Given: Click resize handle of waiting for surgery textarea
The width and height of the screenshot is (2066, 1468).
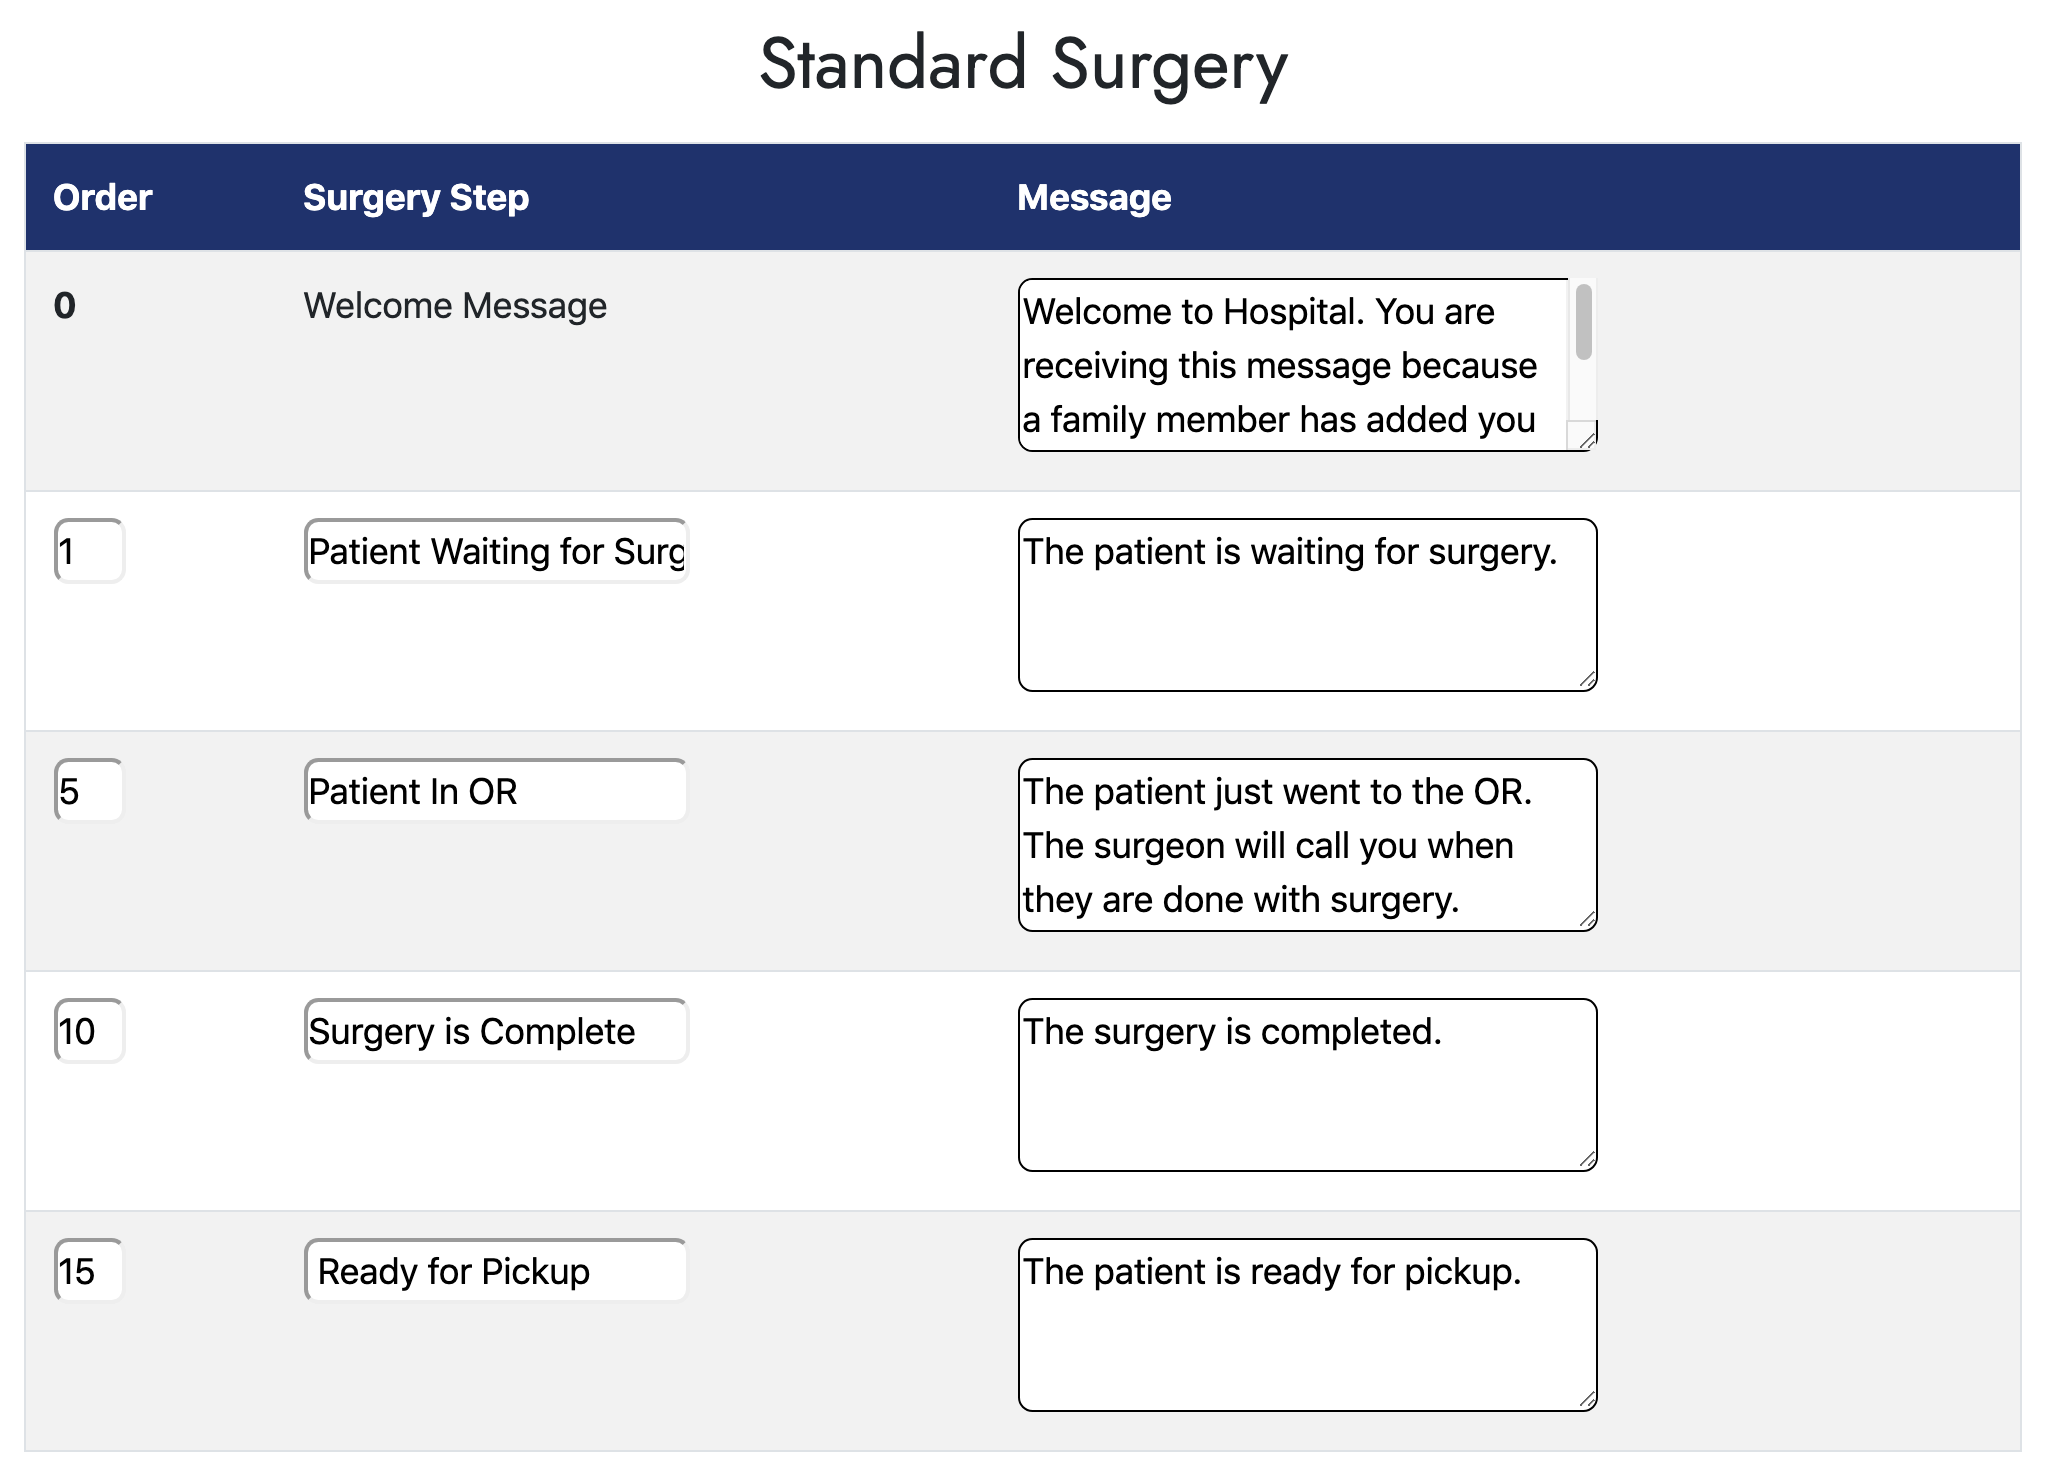Looking at the screenshot, I should pyautogui.click(x=1587, y=680).
